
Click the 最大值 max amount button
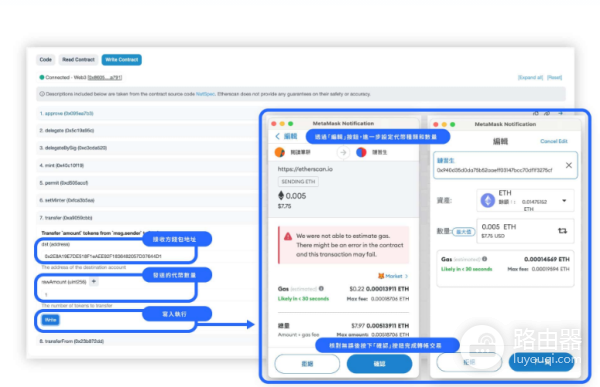pyautogui.click(x=464, y=232)
